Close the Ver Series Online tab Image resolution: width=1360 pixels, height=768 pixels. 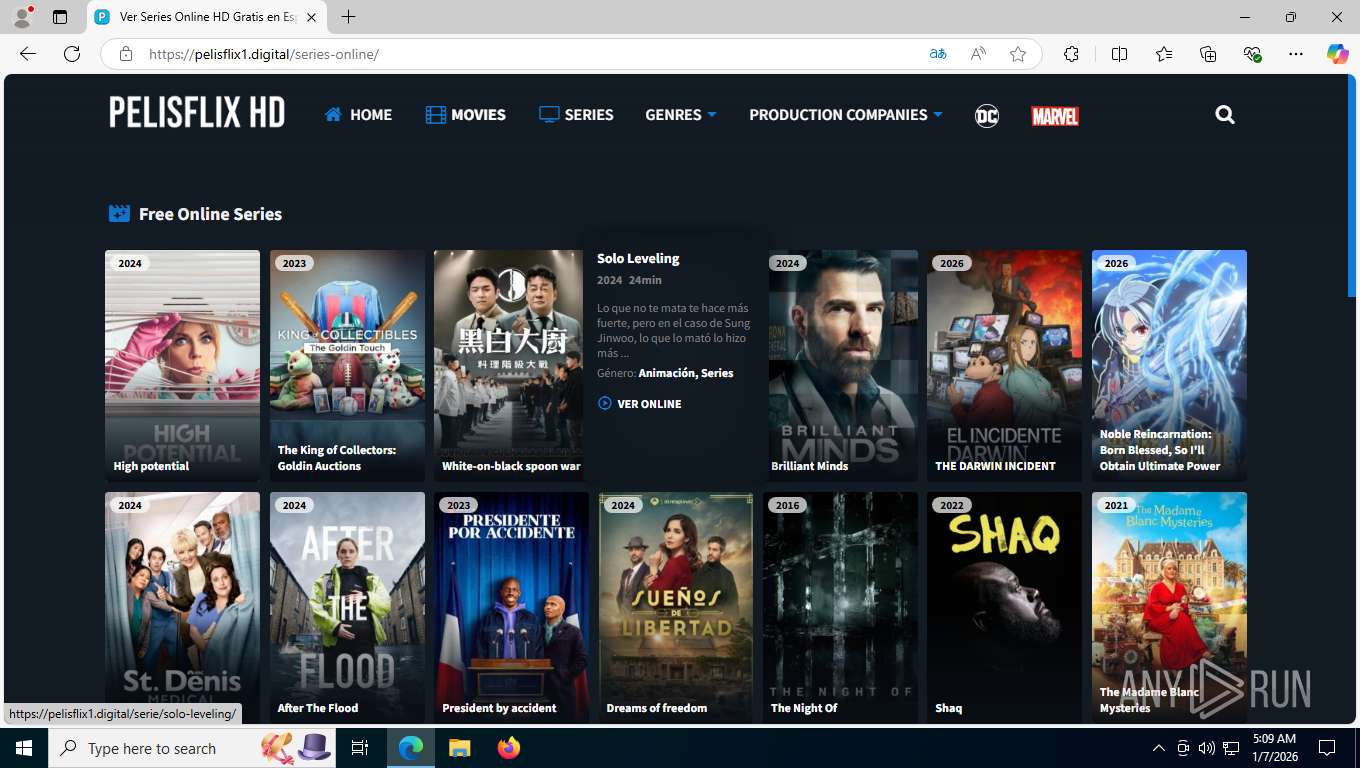[x=311, y=17]
